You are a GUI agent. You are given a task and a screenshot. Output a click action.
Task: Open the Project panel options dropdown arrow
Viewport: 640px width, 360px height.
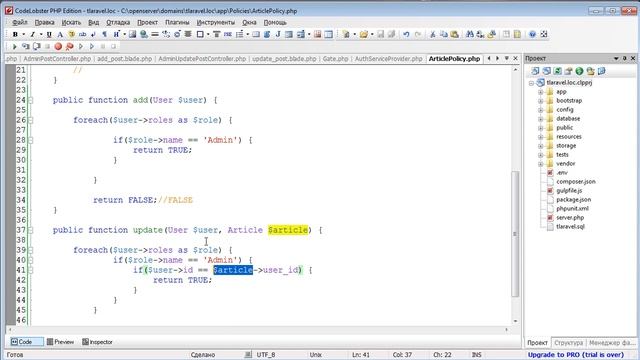616,59
